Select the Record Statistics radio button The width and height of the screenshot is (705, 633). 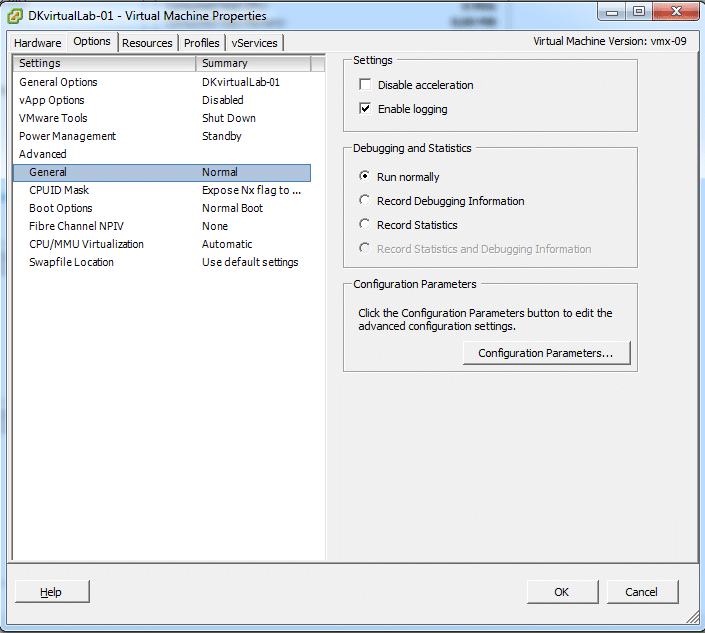[365, 224]
